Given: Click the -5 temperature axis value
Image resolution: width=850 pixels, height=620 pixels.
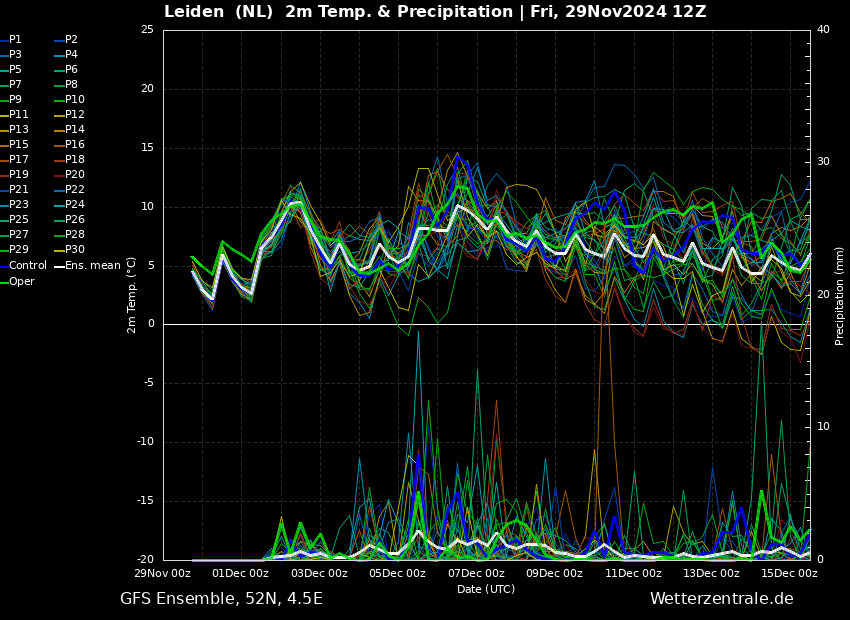Looking at the screenshot, I should tap(149, 383).
